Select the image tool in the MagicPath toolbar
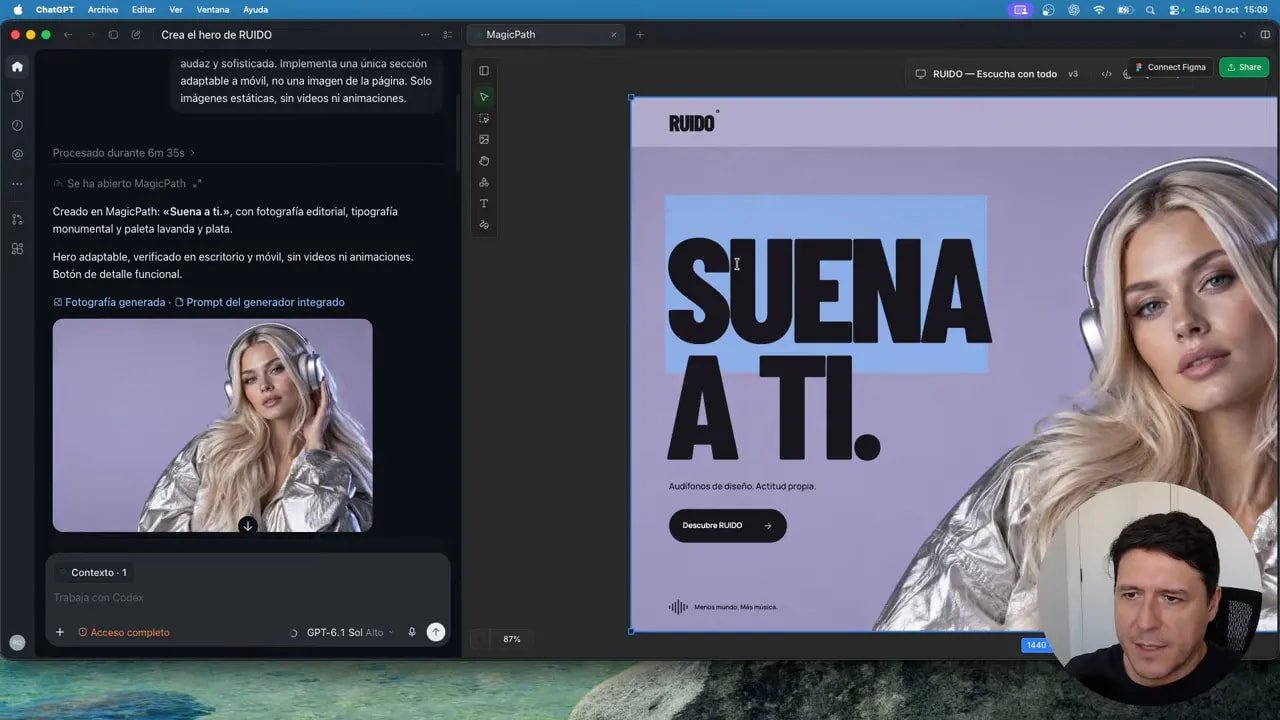1280x720 pixels. point(484,140)
